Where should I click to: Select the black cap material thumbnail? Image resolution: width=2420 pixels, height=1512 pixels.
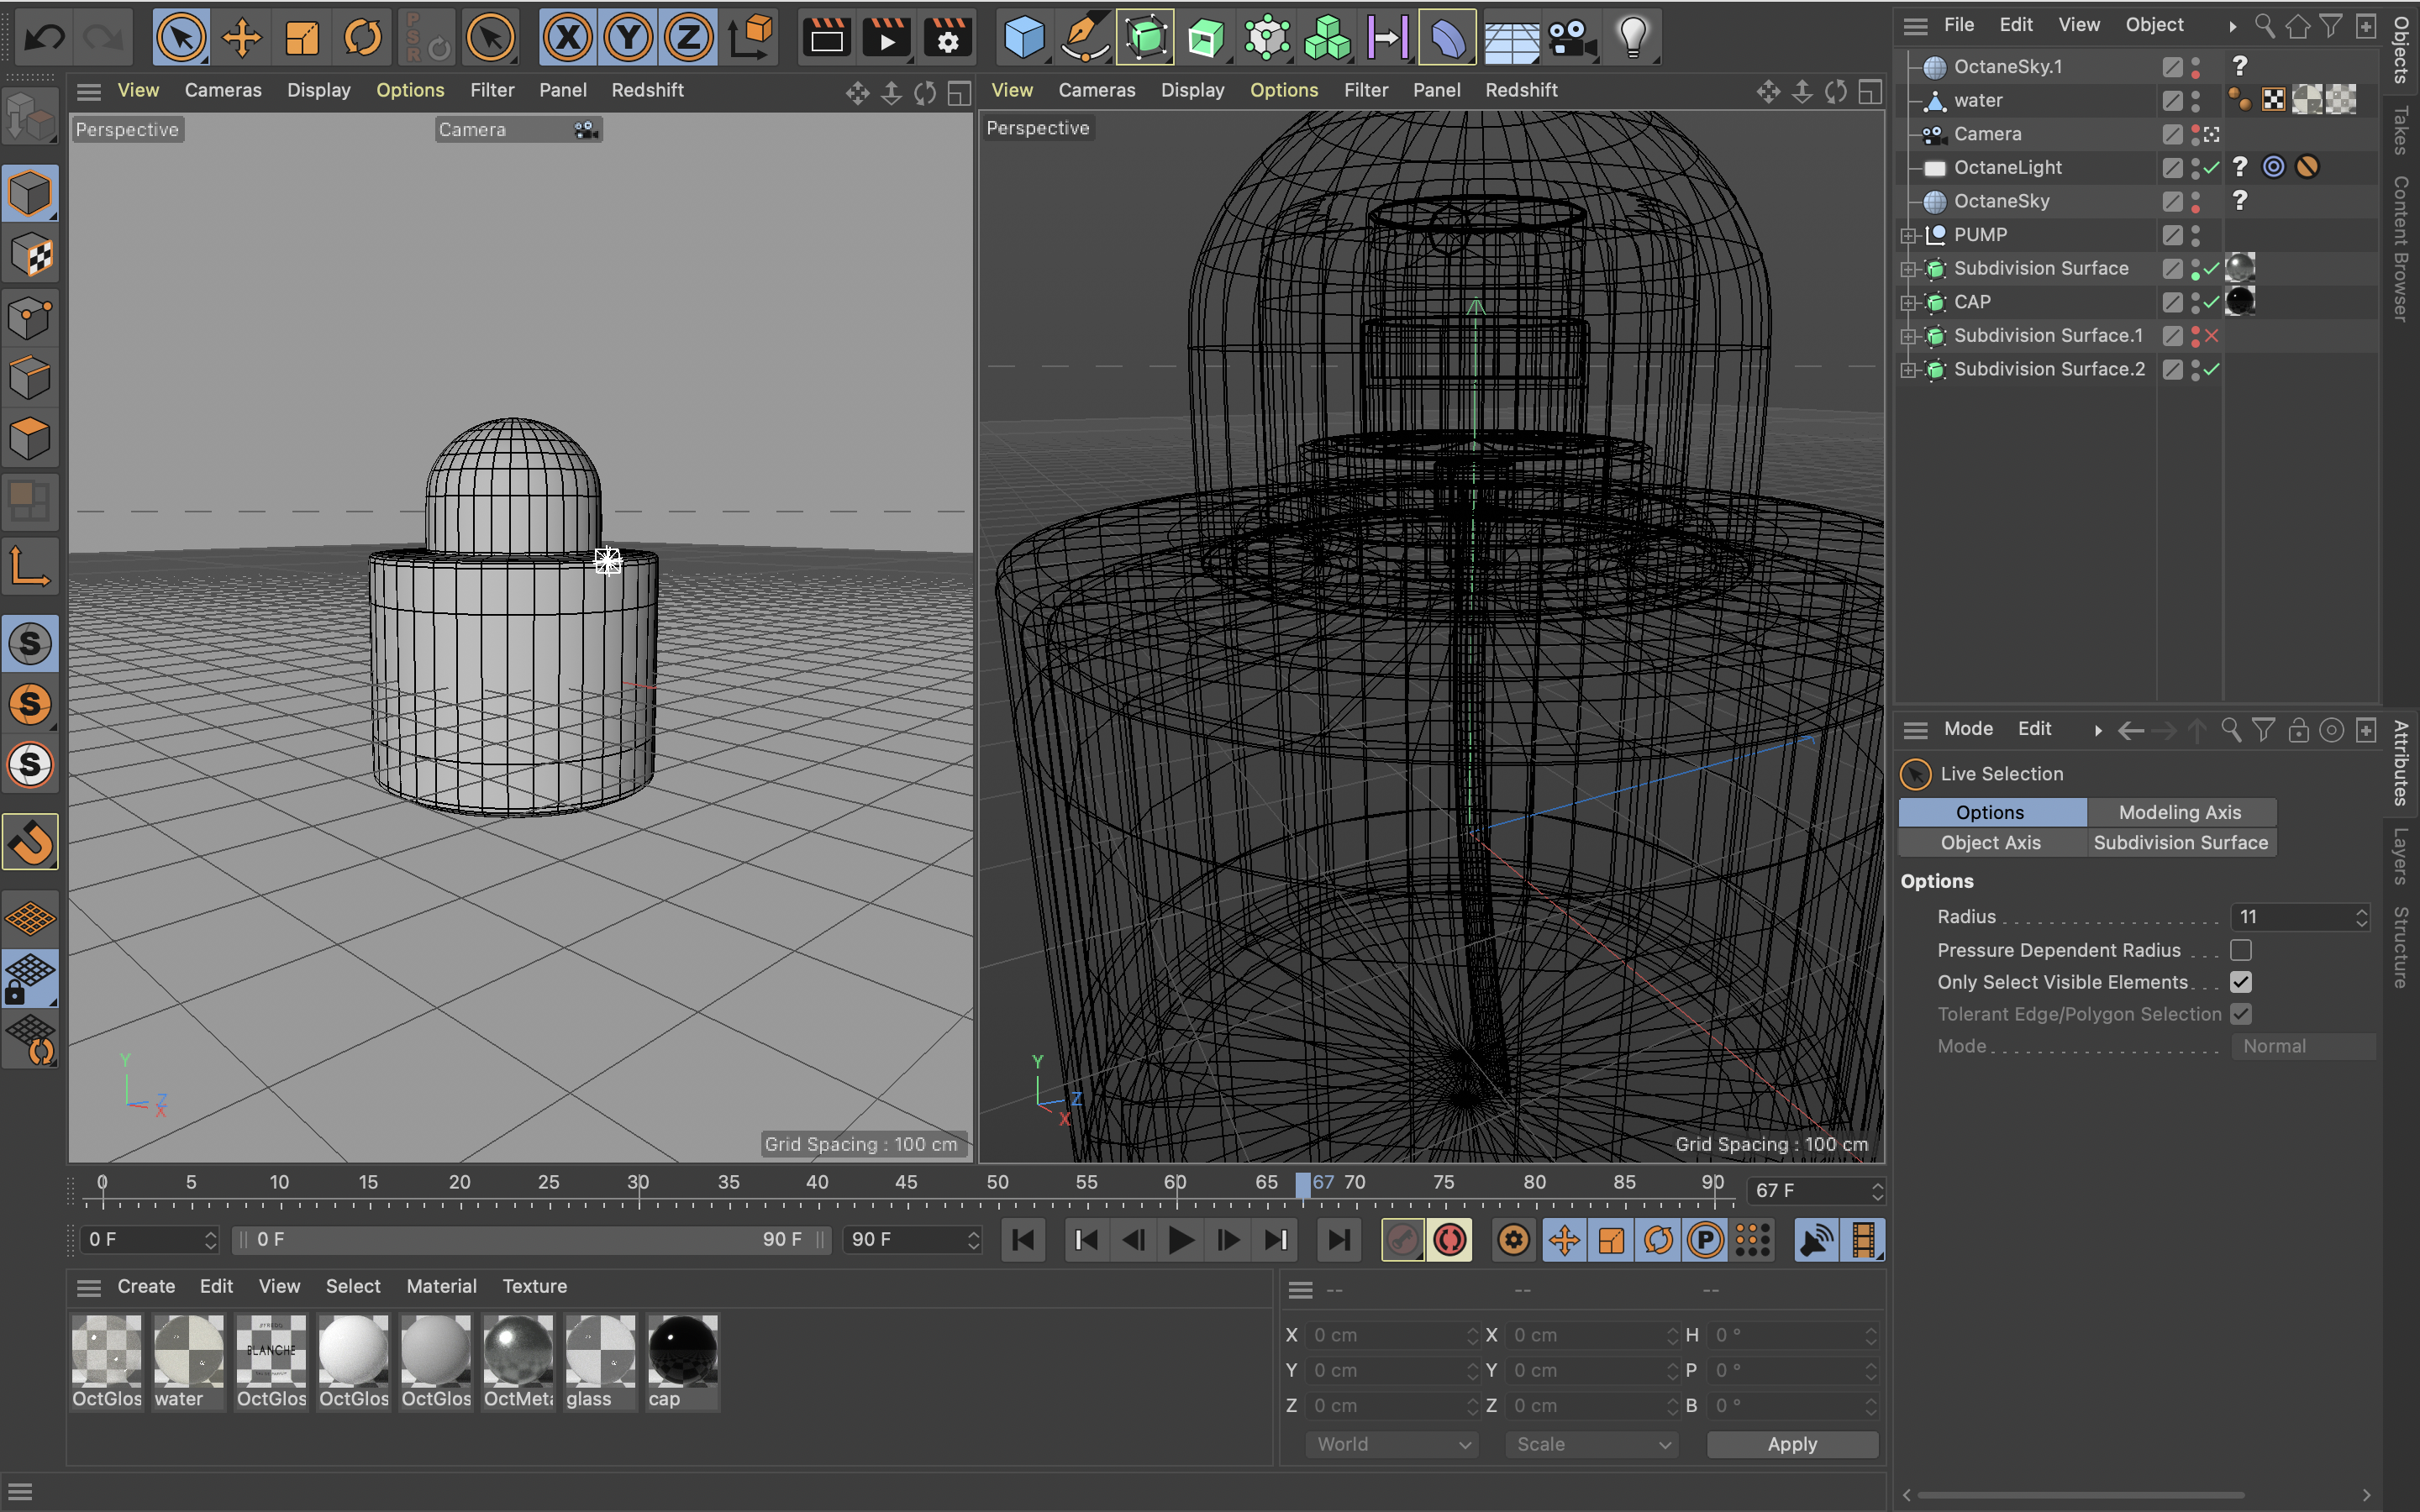point(682,1351)
